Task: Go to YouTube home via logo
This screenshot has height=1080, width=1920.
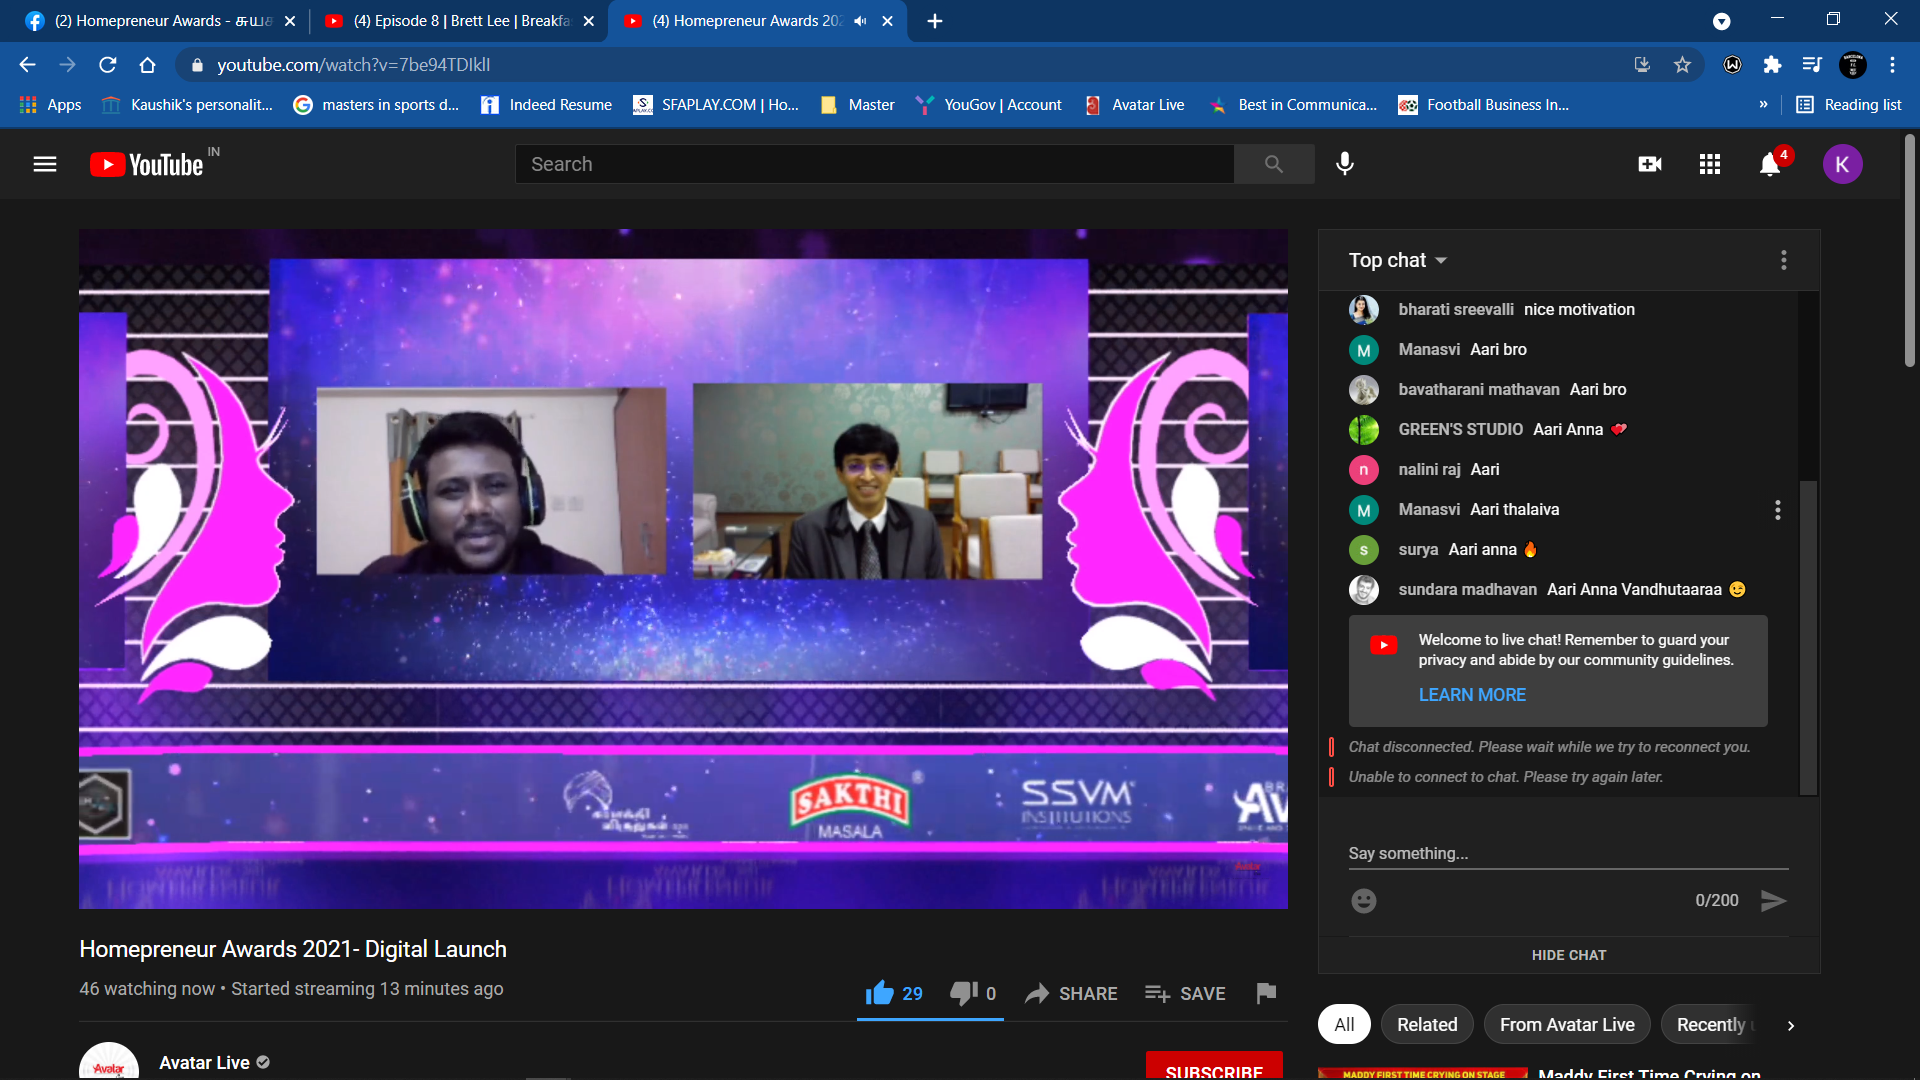Action: [x=147, y=165]
